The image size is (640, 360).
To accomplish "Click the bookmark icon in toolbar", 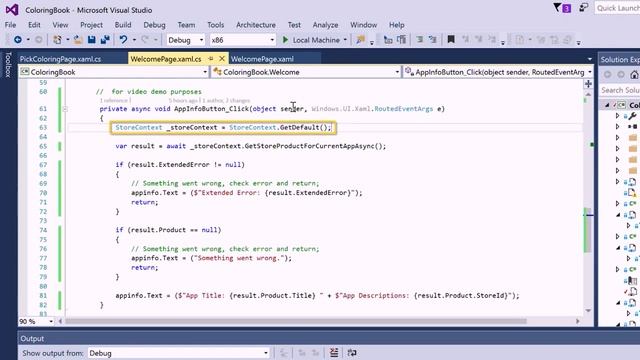I will (x=451, y=40).
